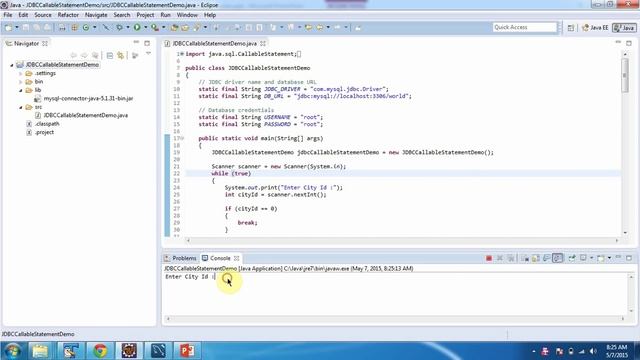Open the Run button dropdown arrow
This screenshot has height=360, width=640.
tap(145, 27)
